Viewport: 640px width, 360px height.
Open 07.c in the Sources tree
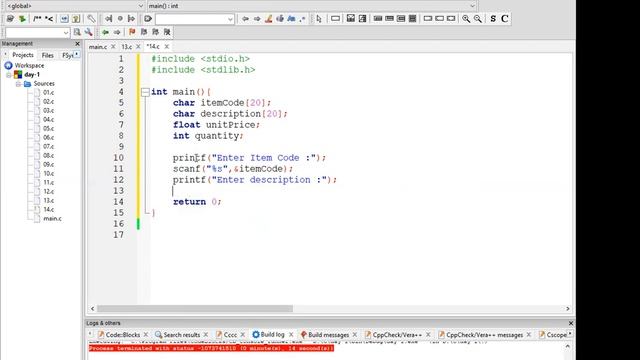click(x=48, y=147)
